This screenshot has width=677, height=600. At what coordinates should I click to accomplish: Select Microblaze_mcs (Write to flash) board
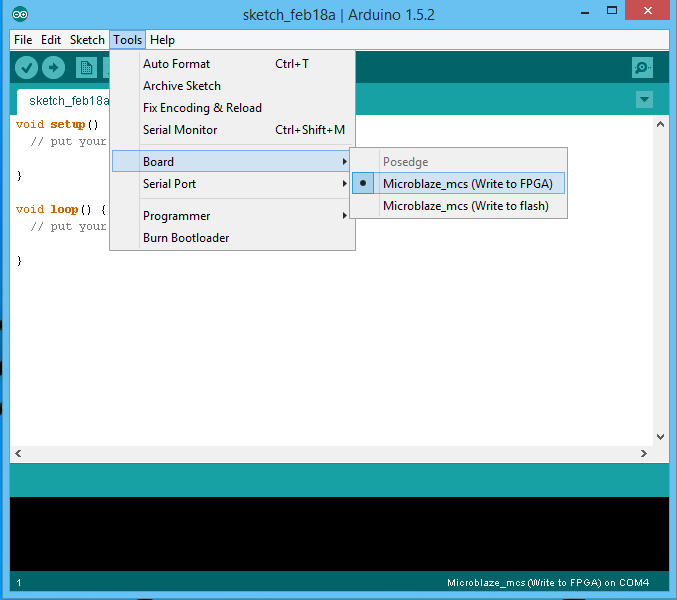(x=465, y=206)
